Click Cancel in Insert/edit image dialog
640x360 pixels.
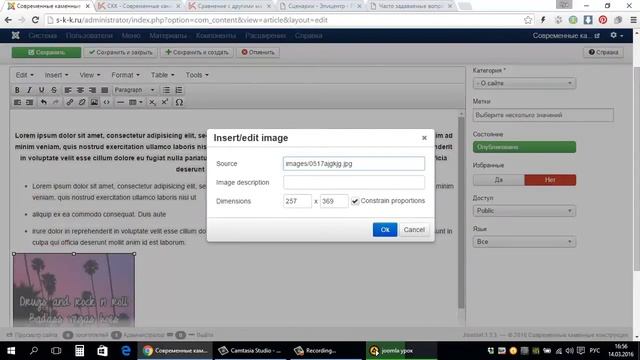click(x=414, y=229)
